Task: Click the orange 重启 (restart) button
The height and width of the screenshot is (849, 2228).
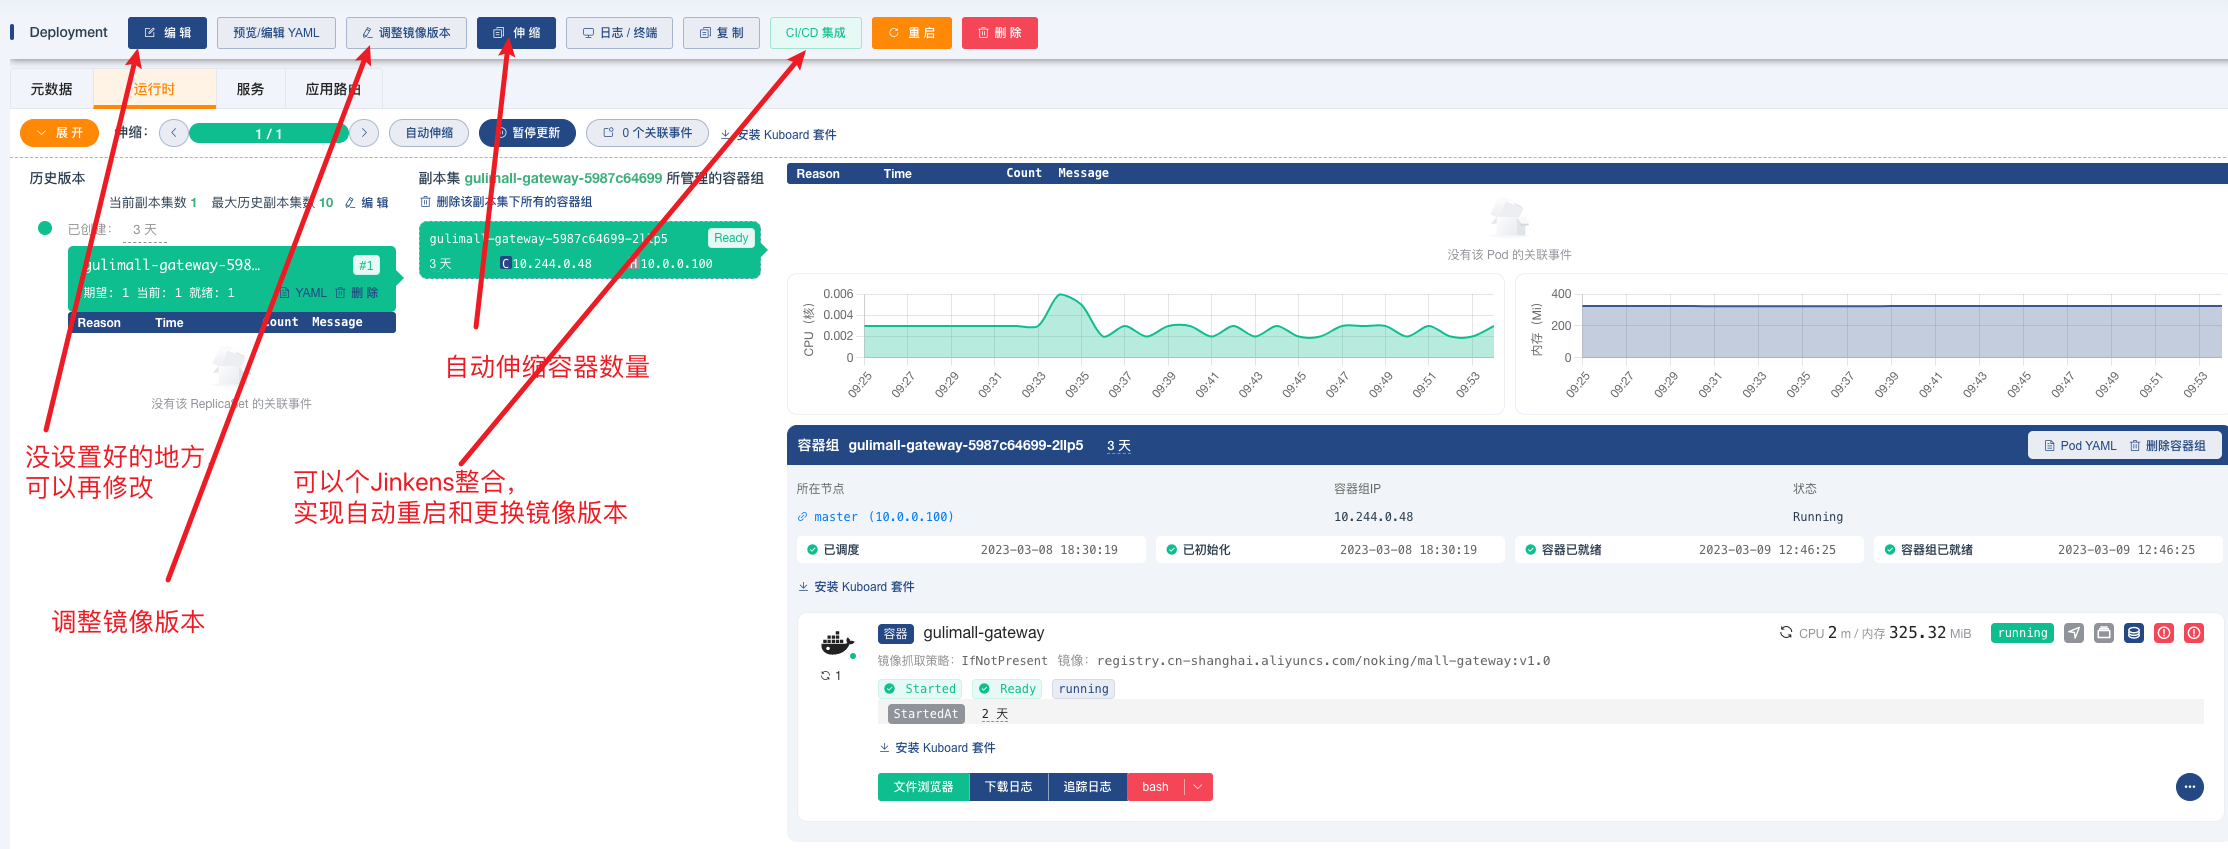Action: pyautogui.click(x=911, y=33)
